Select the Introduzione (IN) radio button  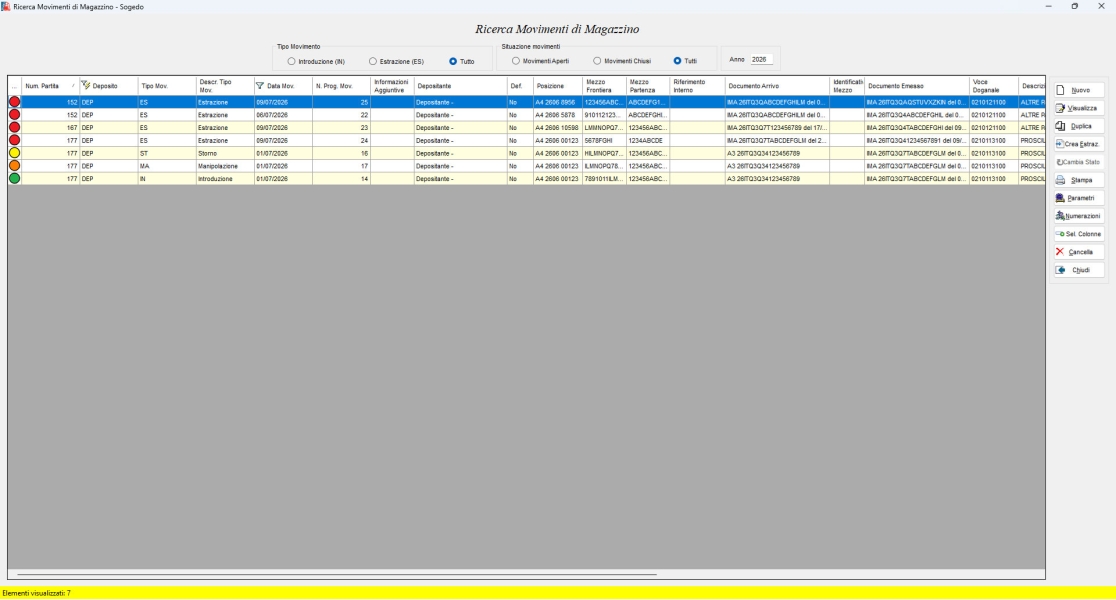pos(291,61)
